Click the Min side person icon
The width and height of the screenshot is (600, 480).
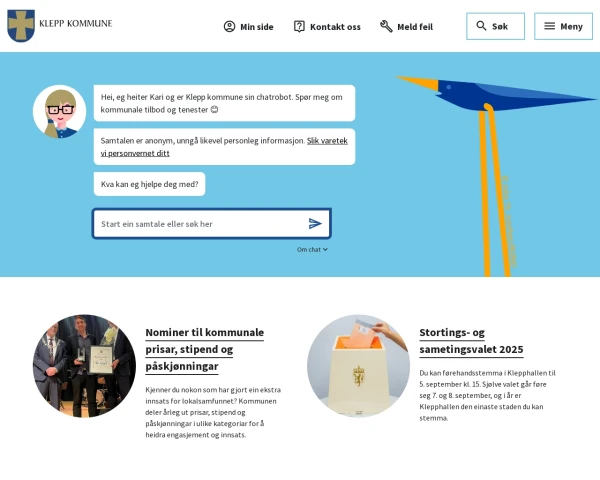pos(229,27)
